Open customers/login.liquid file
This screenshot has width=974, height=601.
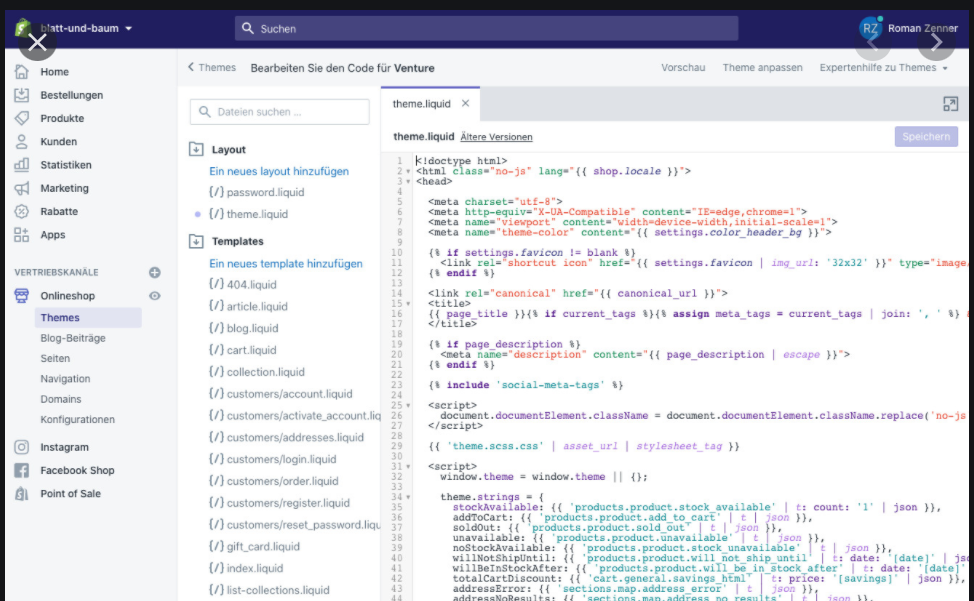[x=273, y=459]
